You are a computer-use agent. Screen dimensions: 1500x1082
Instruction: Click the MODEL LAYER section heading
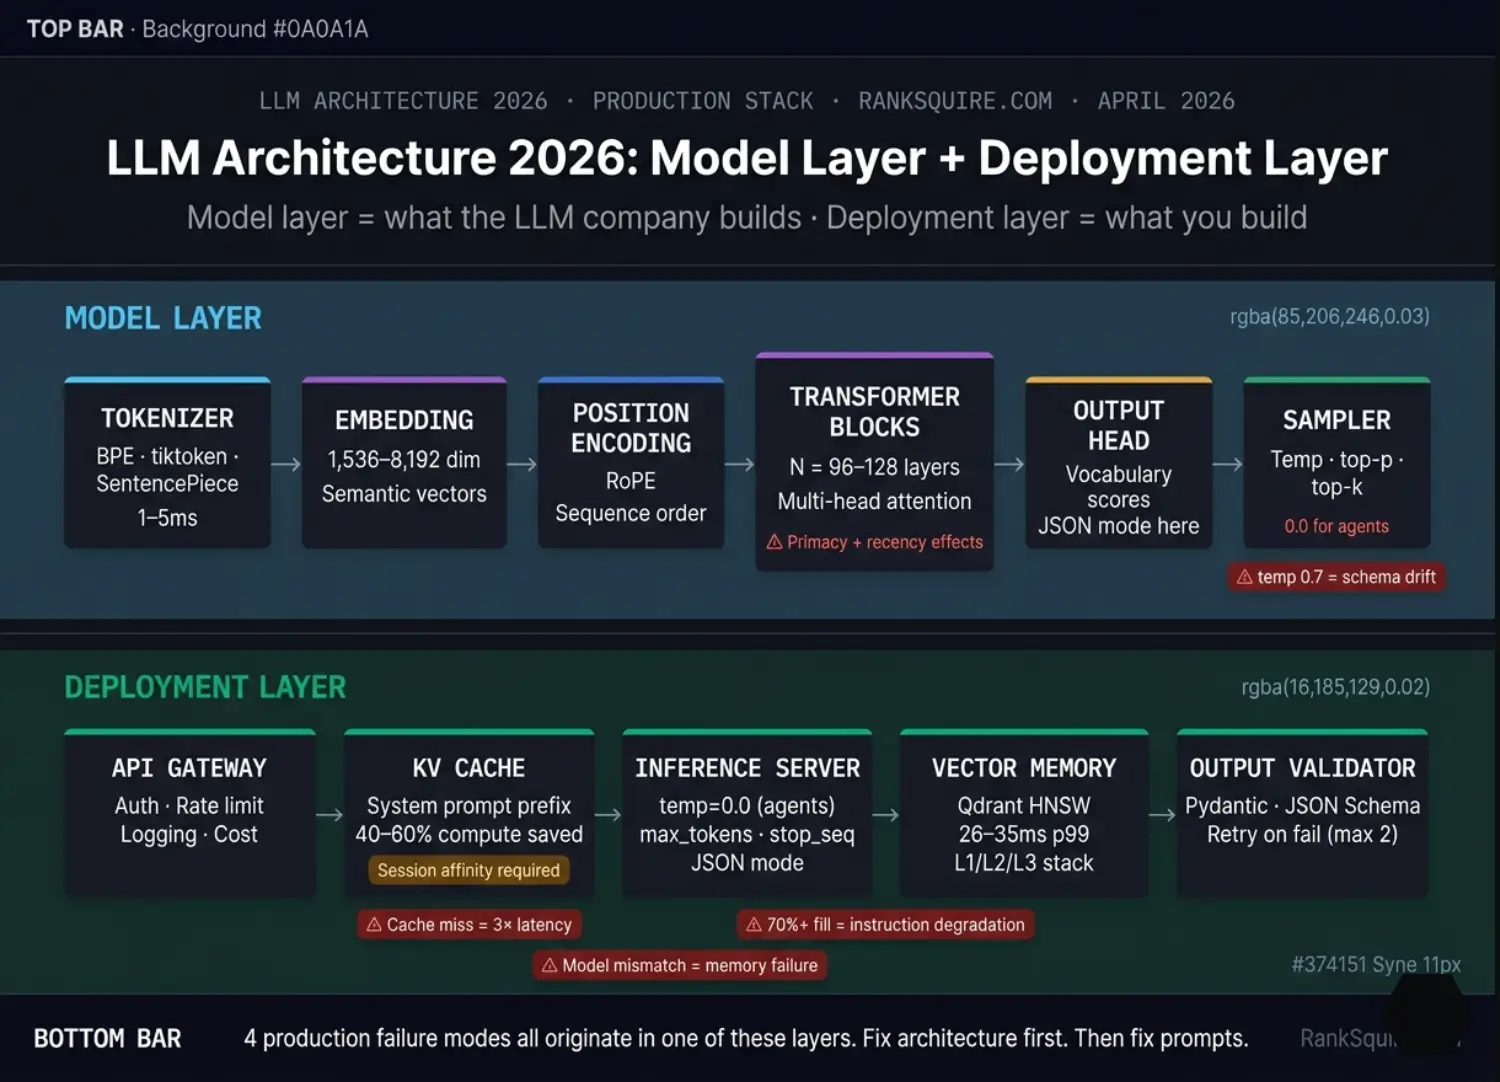pos(163,318)
